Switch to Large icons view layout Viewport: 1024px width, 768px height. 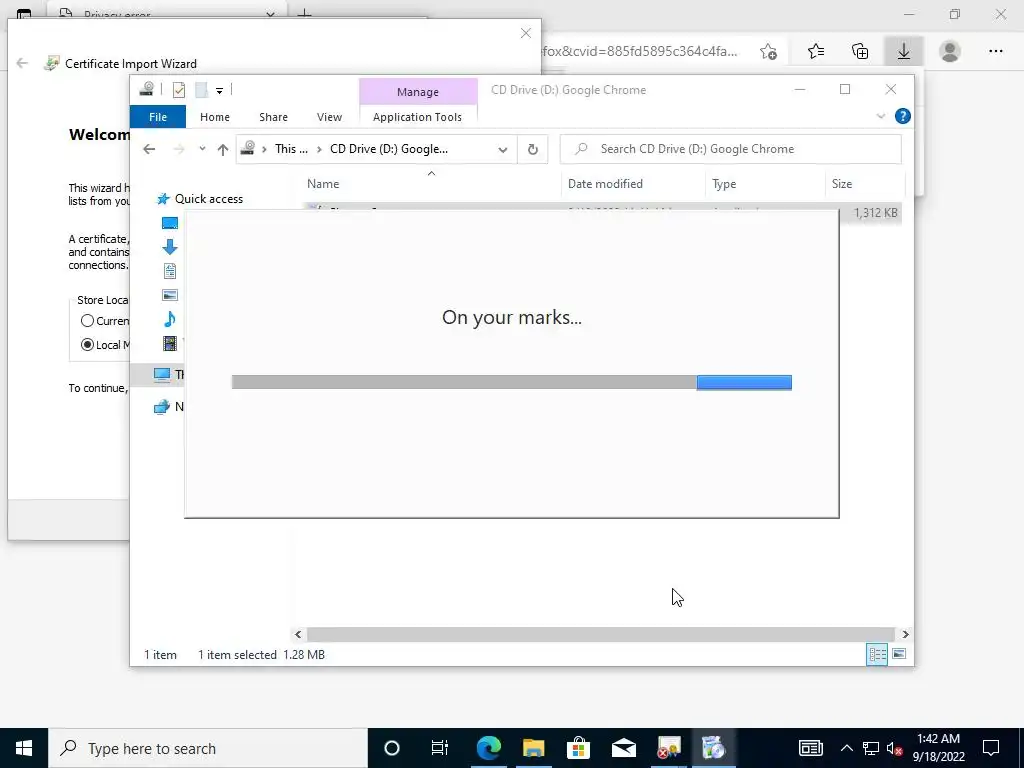tap(899, 654)
